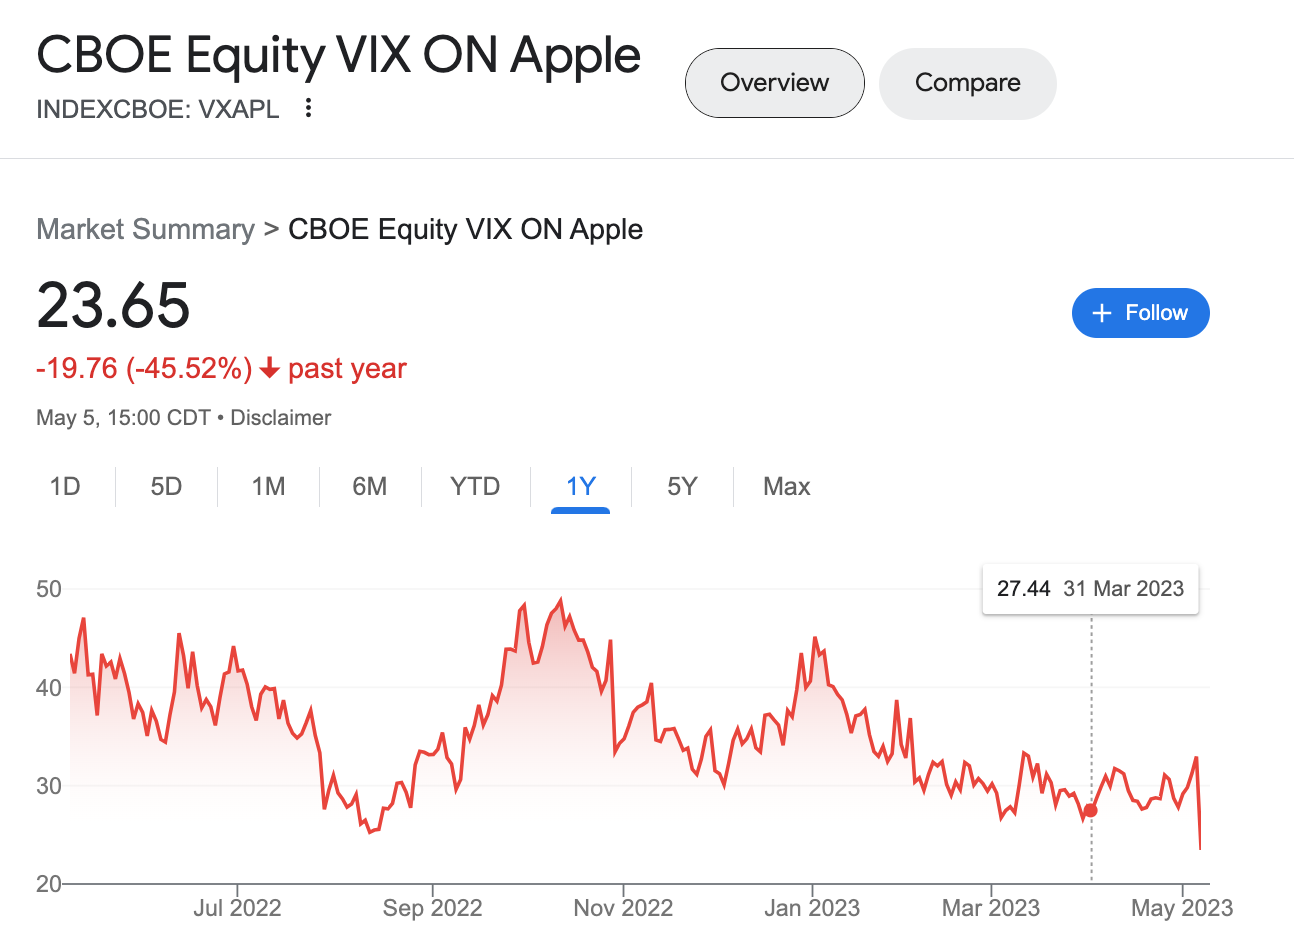This screenshot has height=950, width=1294.
Task: Click the Compare button
Action: pos(967,83)
